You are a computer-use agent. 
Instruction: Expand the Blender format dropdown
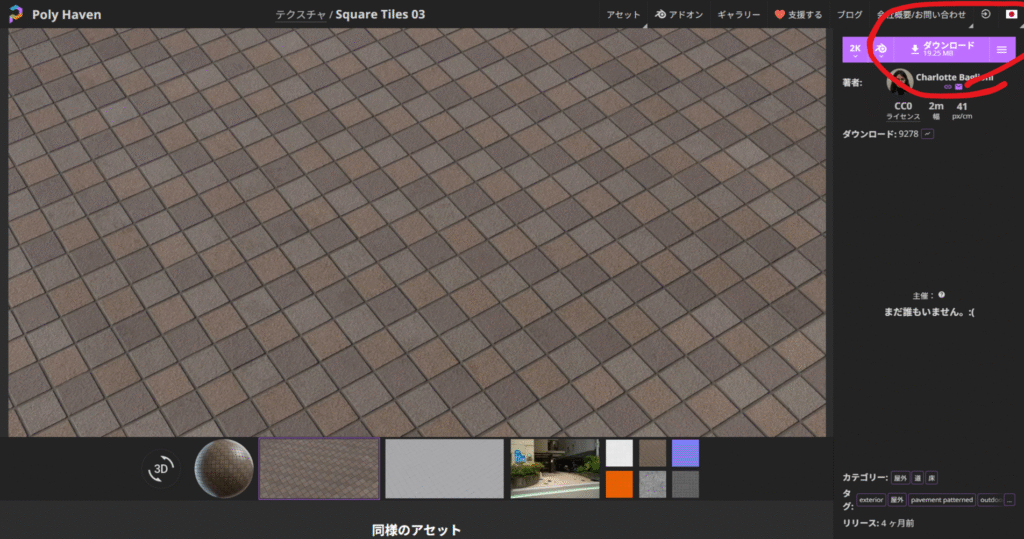click(881, 50)
